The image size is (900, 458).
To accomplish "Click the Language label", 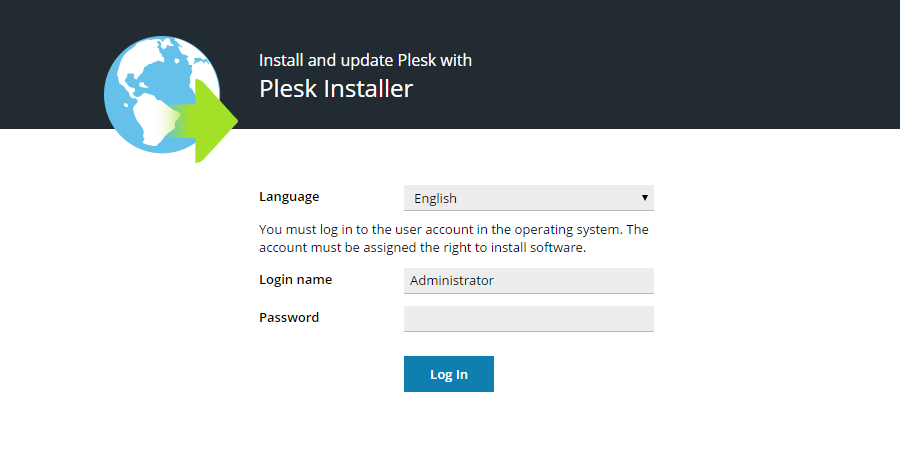I will pos(289,197).
